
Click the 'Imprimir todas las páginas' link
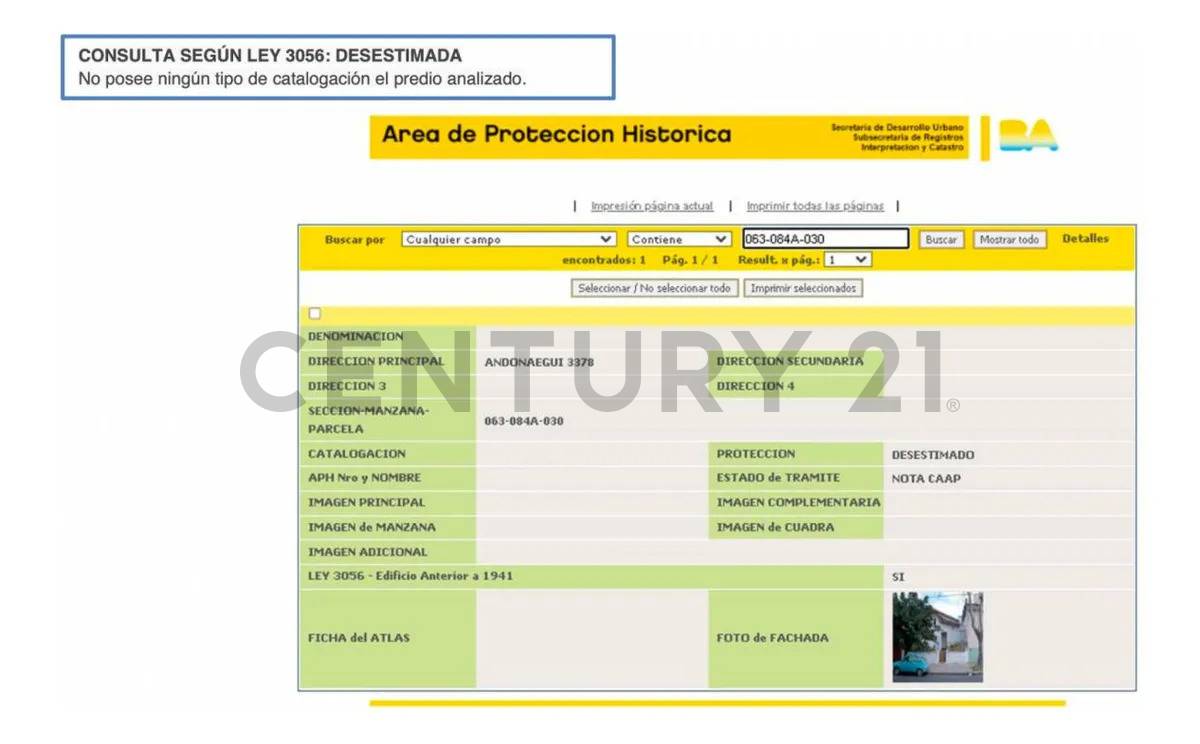[x=815, y=206]
